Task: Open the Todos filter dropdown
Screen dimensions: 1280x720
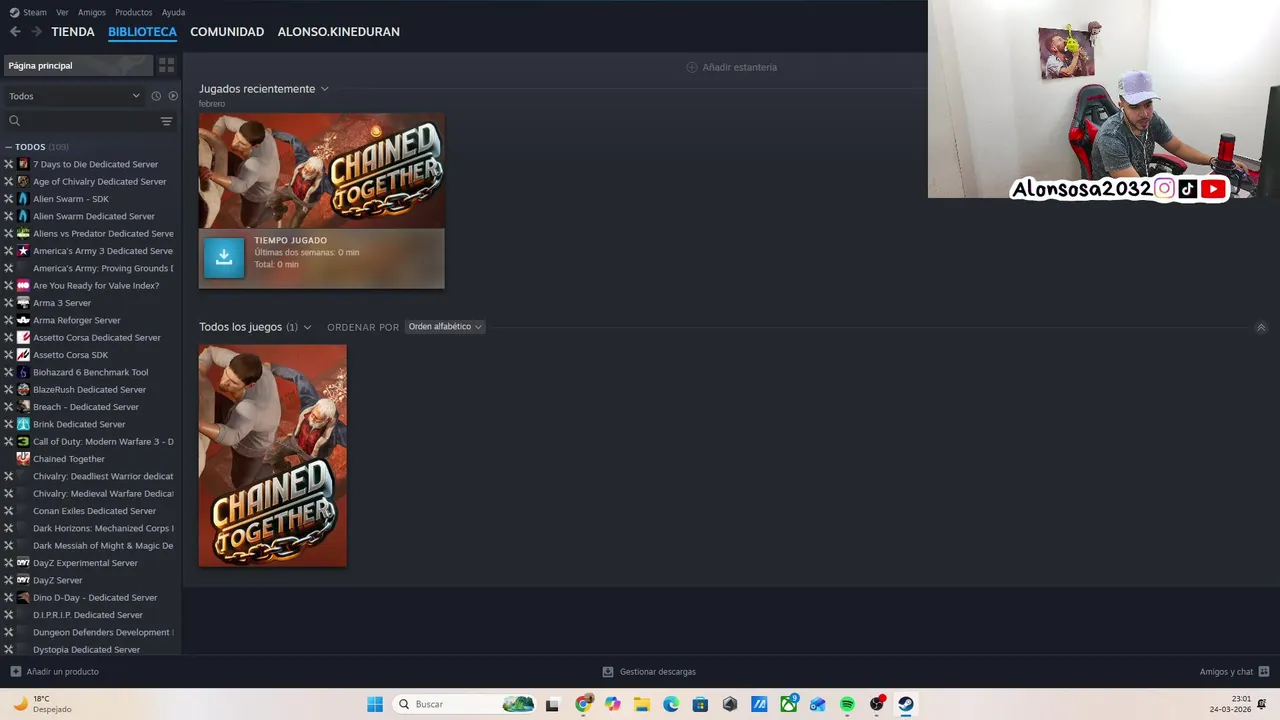Action: coord(74,96)
